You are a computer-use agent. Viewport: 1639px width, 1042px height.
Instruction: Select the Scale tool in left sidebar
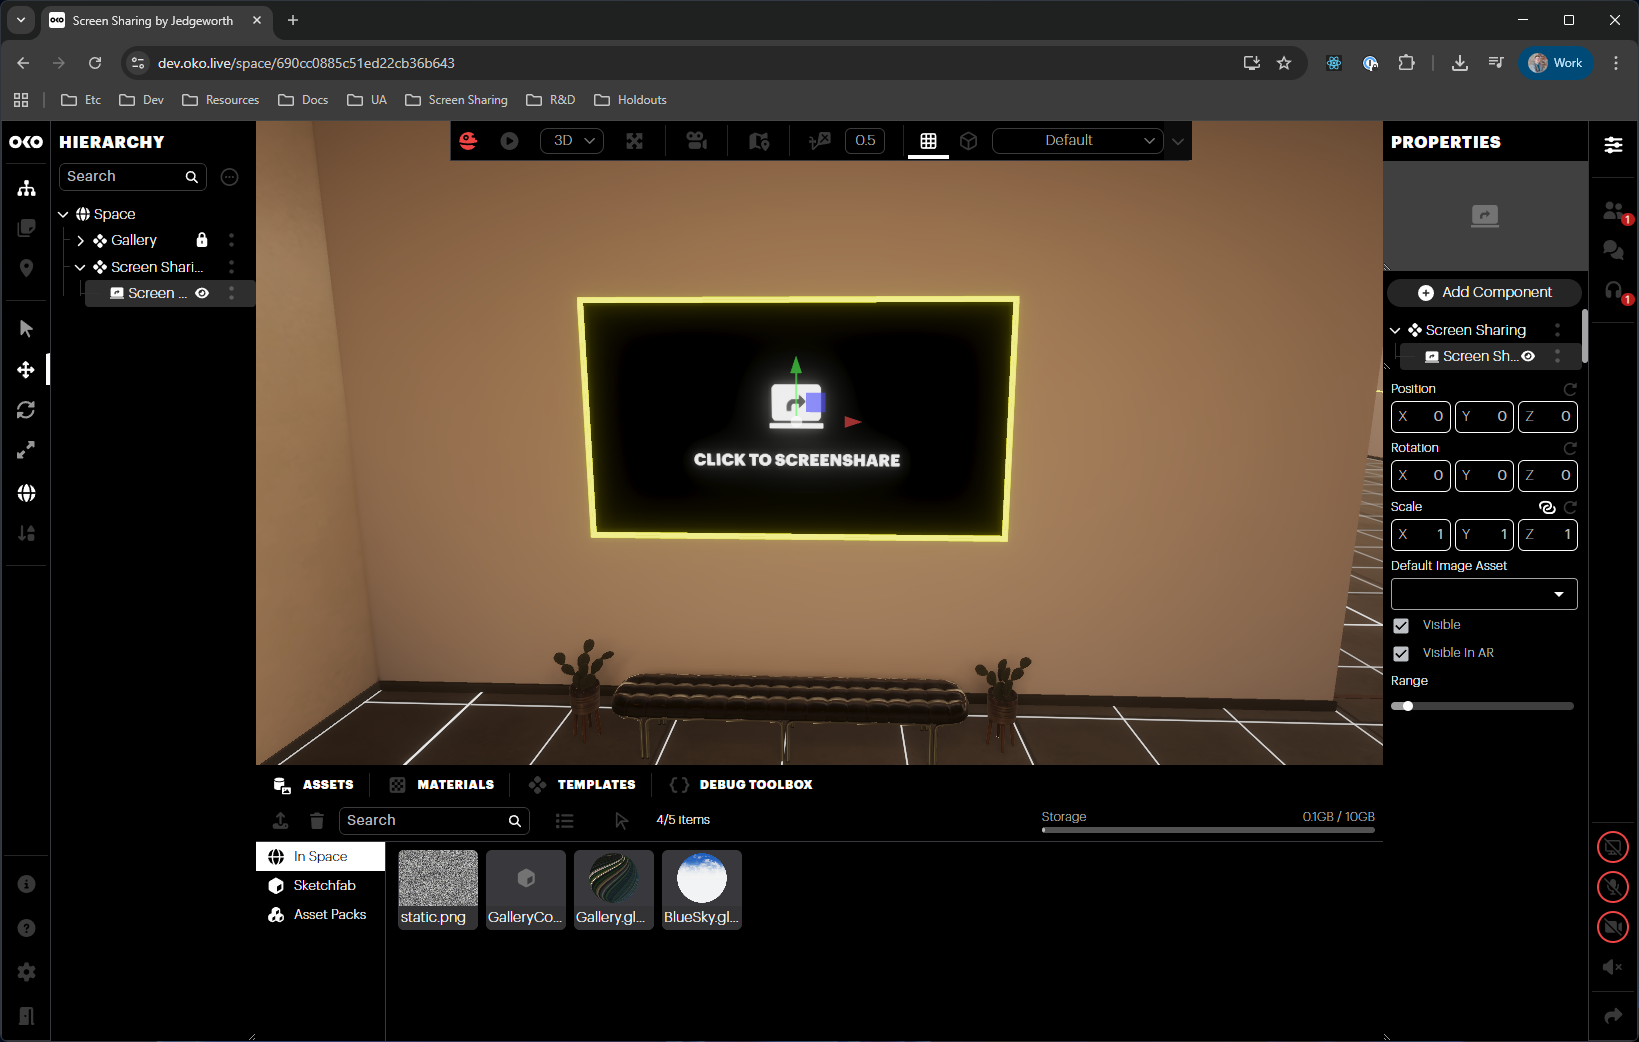[x=26, y=451]
